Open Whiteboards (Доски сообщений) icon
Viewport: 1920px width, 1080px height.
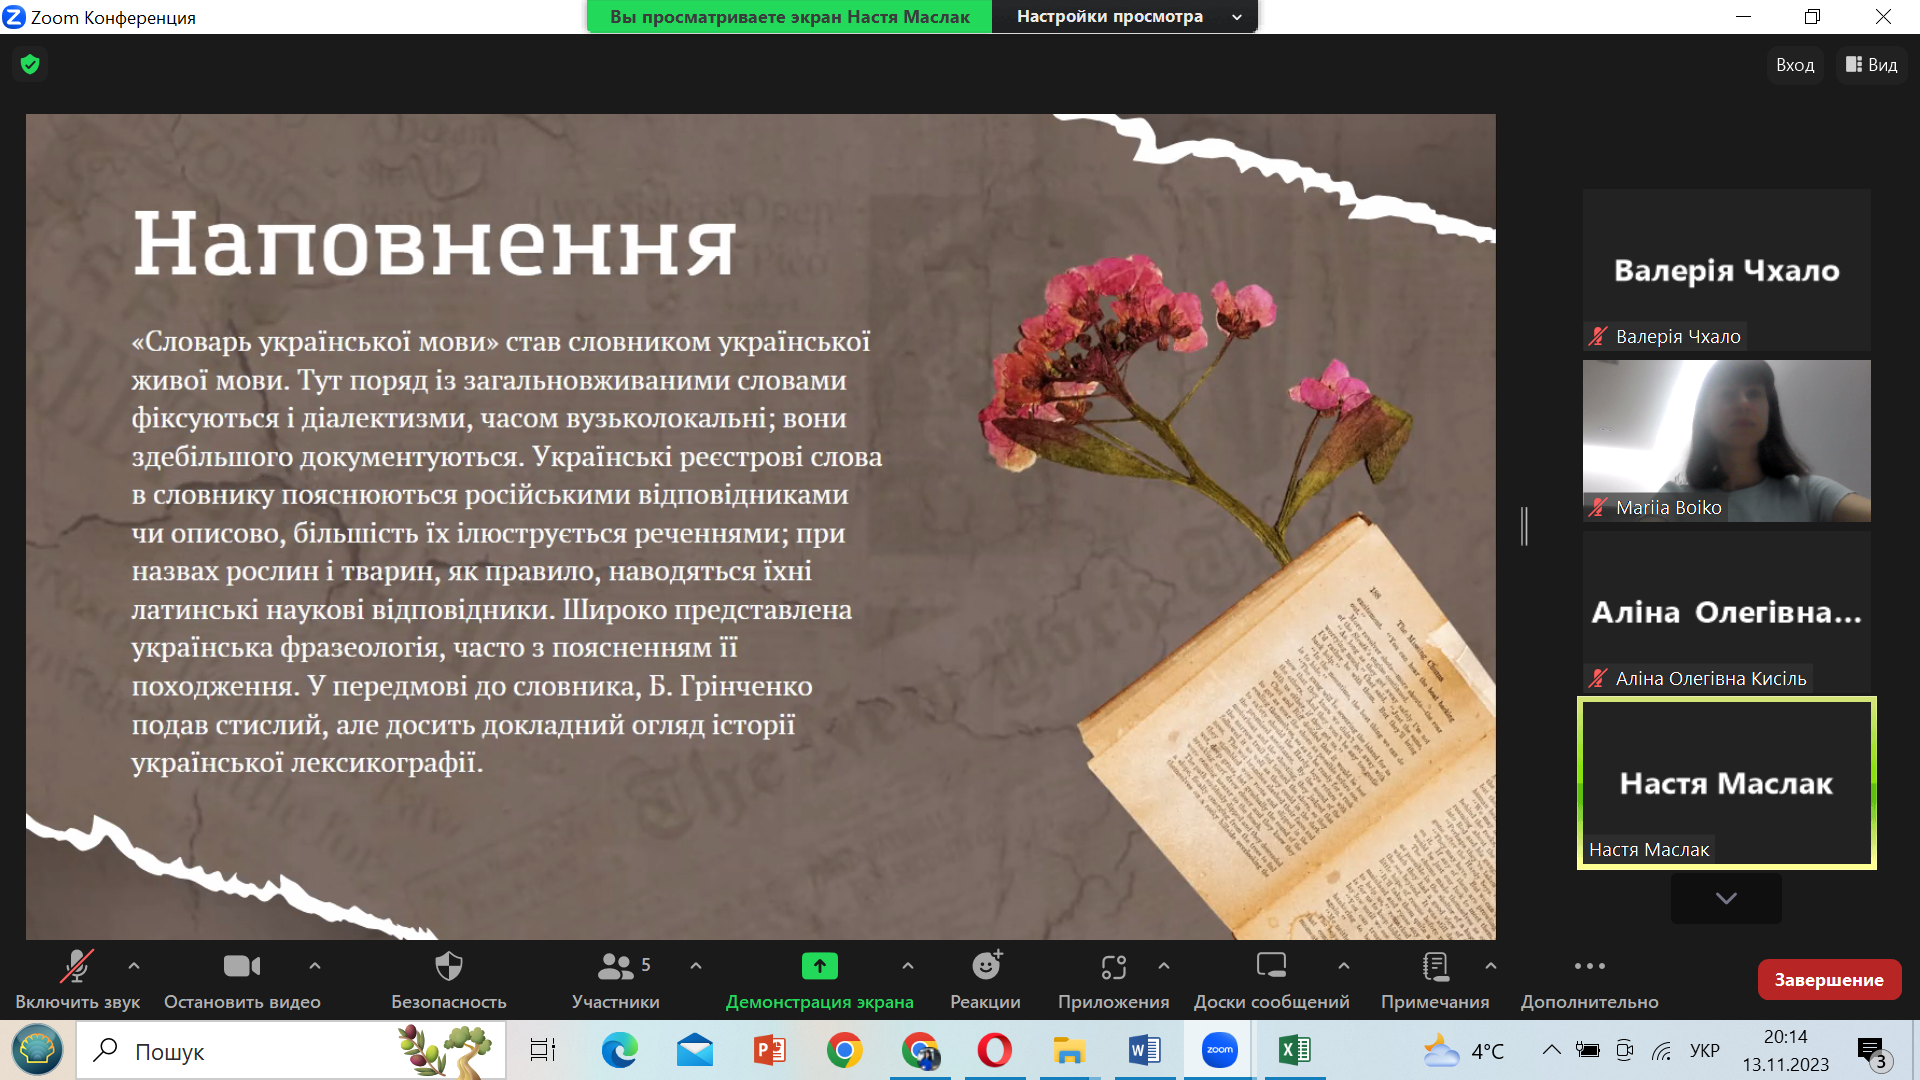coord(1271,967)
